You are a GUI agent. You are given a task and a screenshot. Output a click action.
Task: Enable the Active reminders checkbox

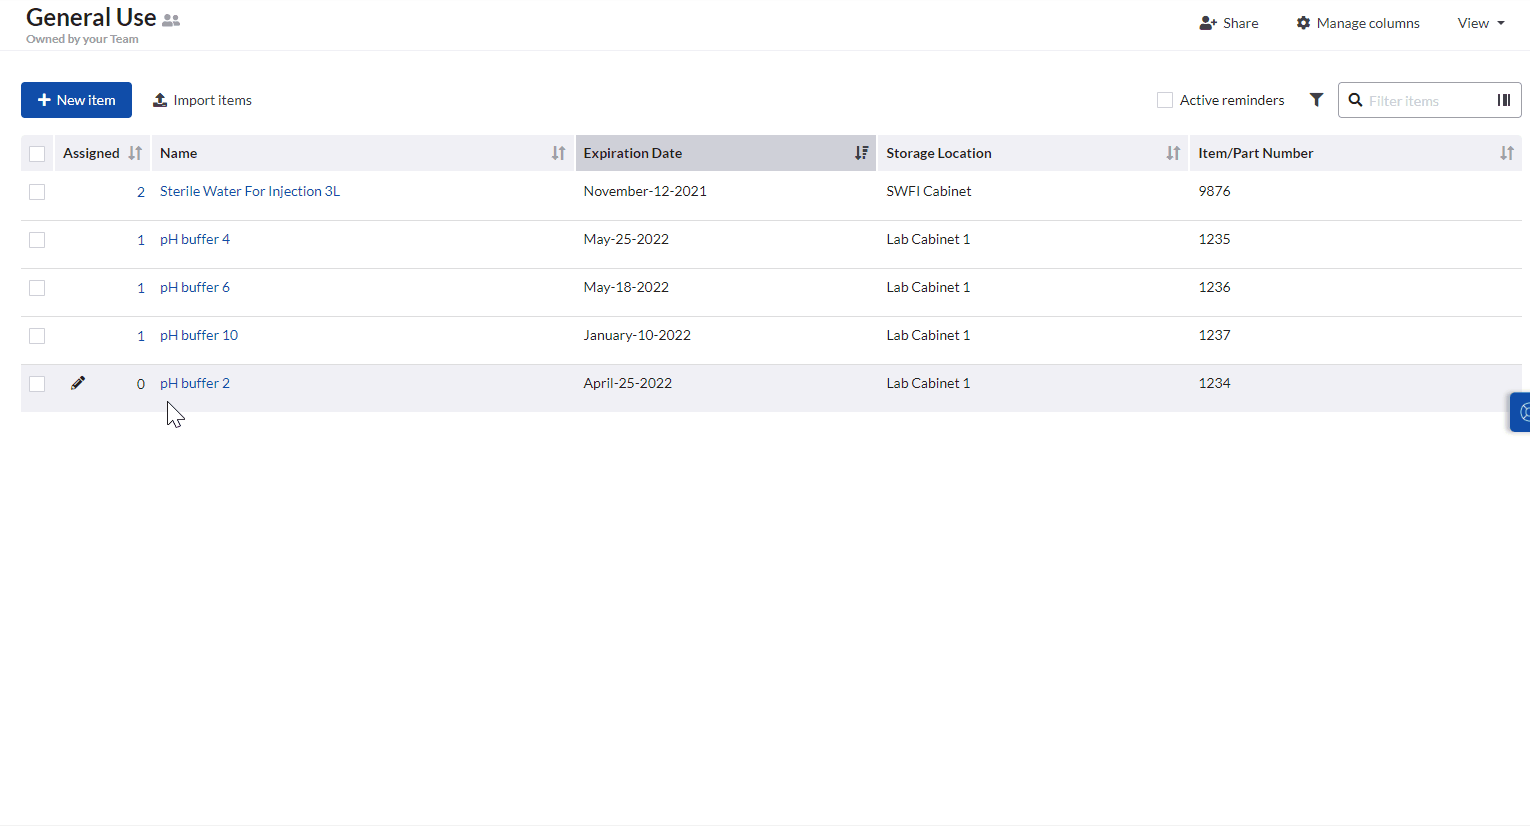(x=1165, y=100)
